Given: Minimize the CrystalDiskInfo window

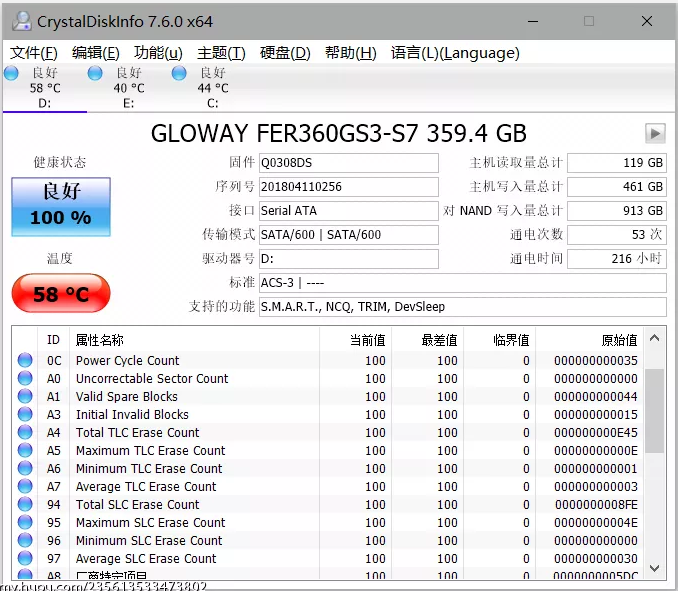Looking at the screenshot, I should pyautogui.click(x=533, y=21).
